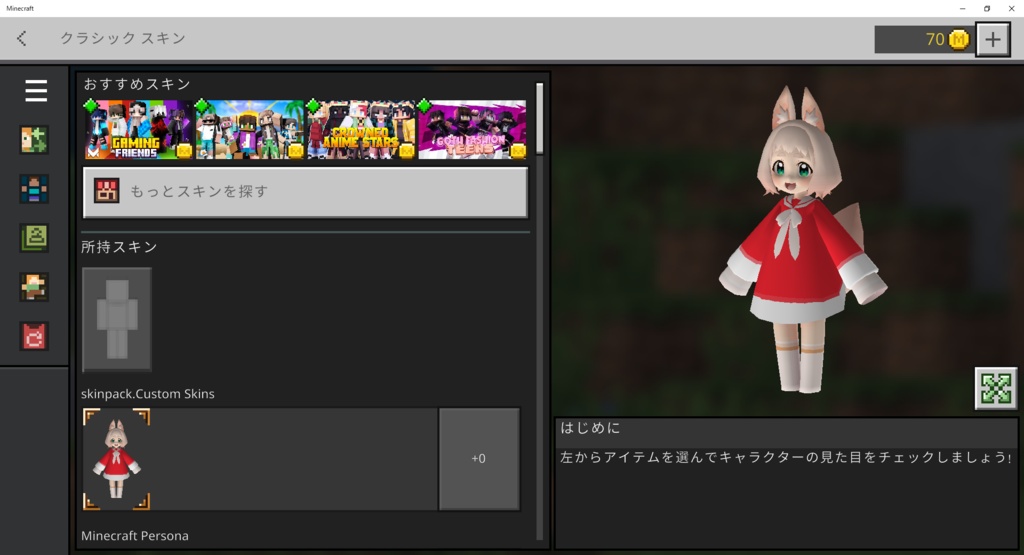Viewport: 1024px width, 555px height.
Task: Add Minecoins with the plus button
Action: click(993, 39)
